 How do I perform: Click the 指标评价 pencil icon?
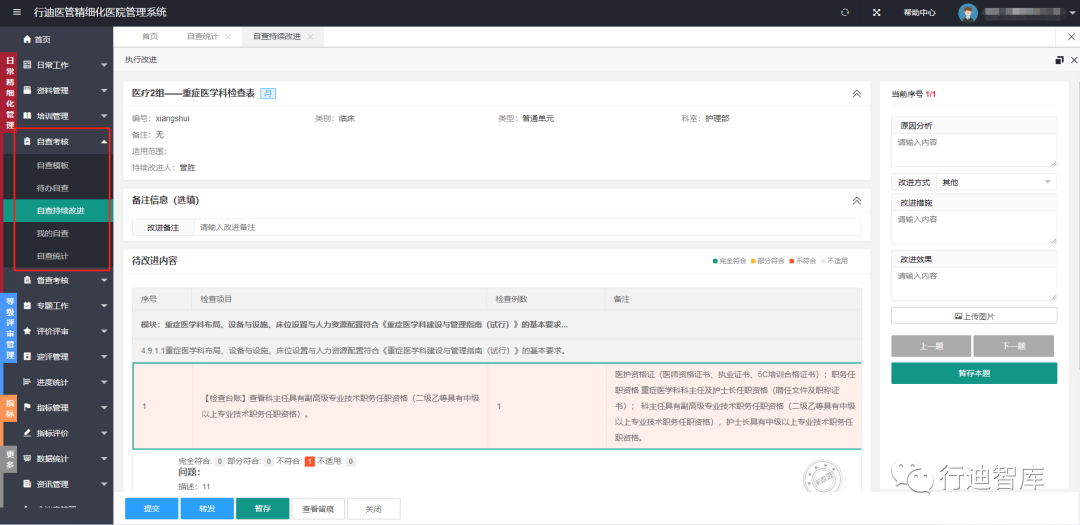click(x=27, y=433)
